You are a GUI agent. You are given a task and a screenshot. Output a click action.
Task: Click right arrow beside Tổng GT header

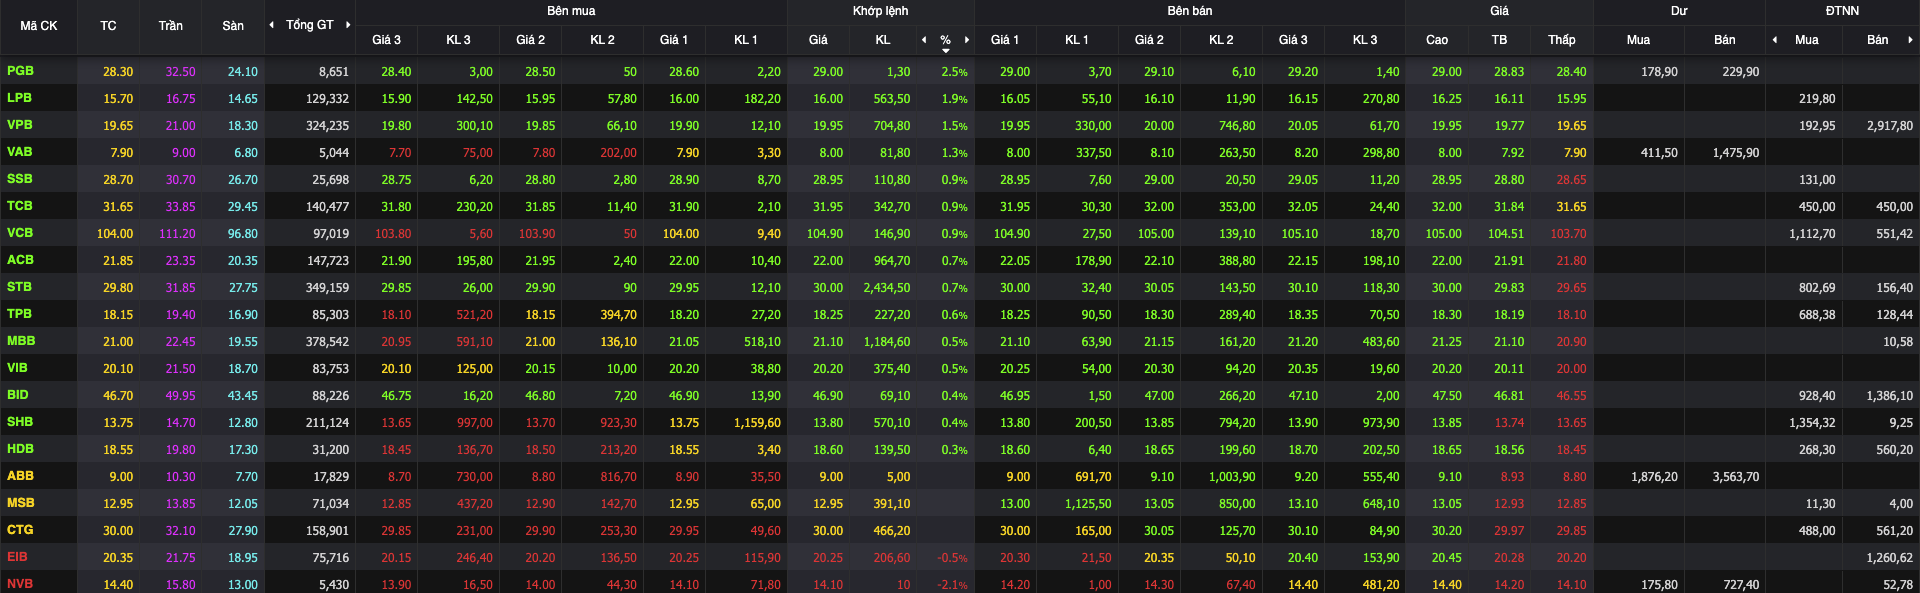click(348, 25)
